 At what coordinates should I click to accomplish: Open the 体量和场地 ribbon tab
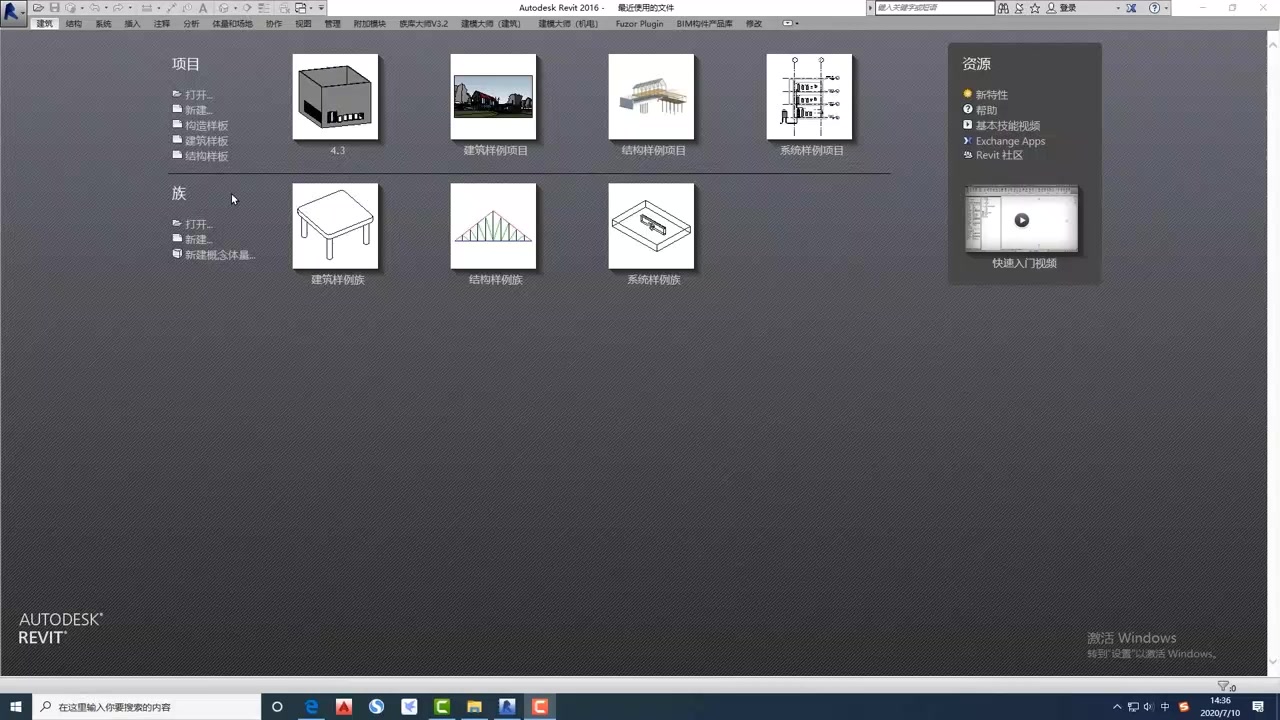click(x=232, y=23)
